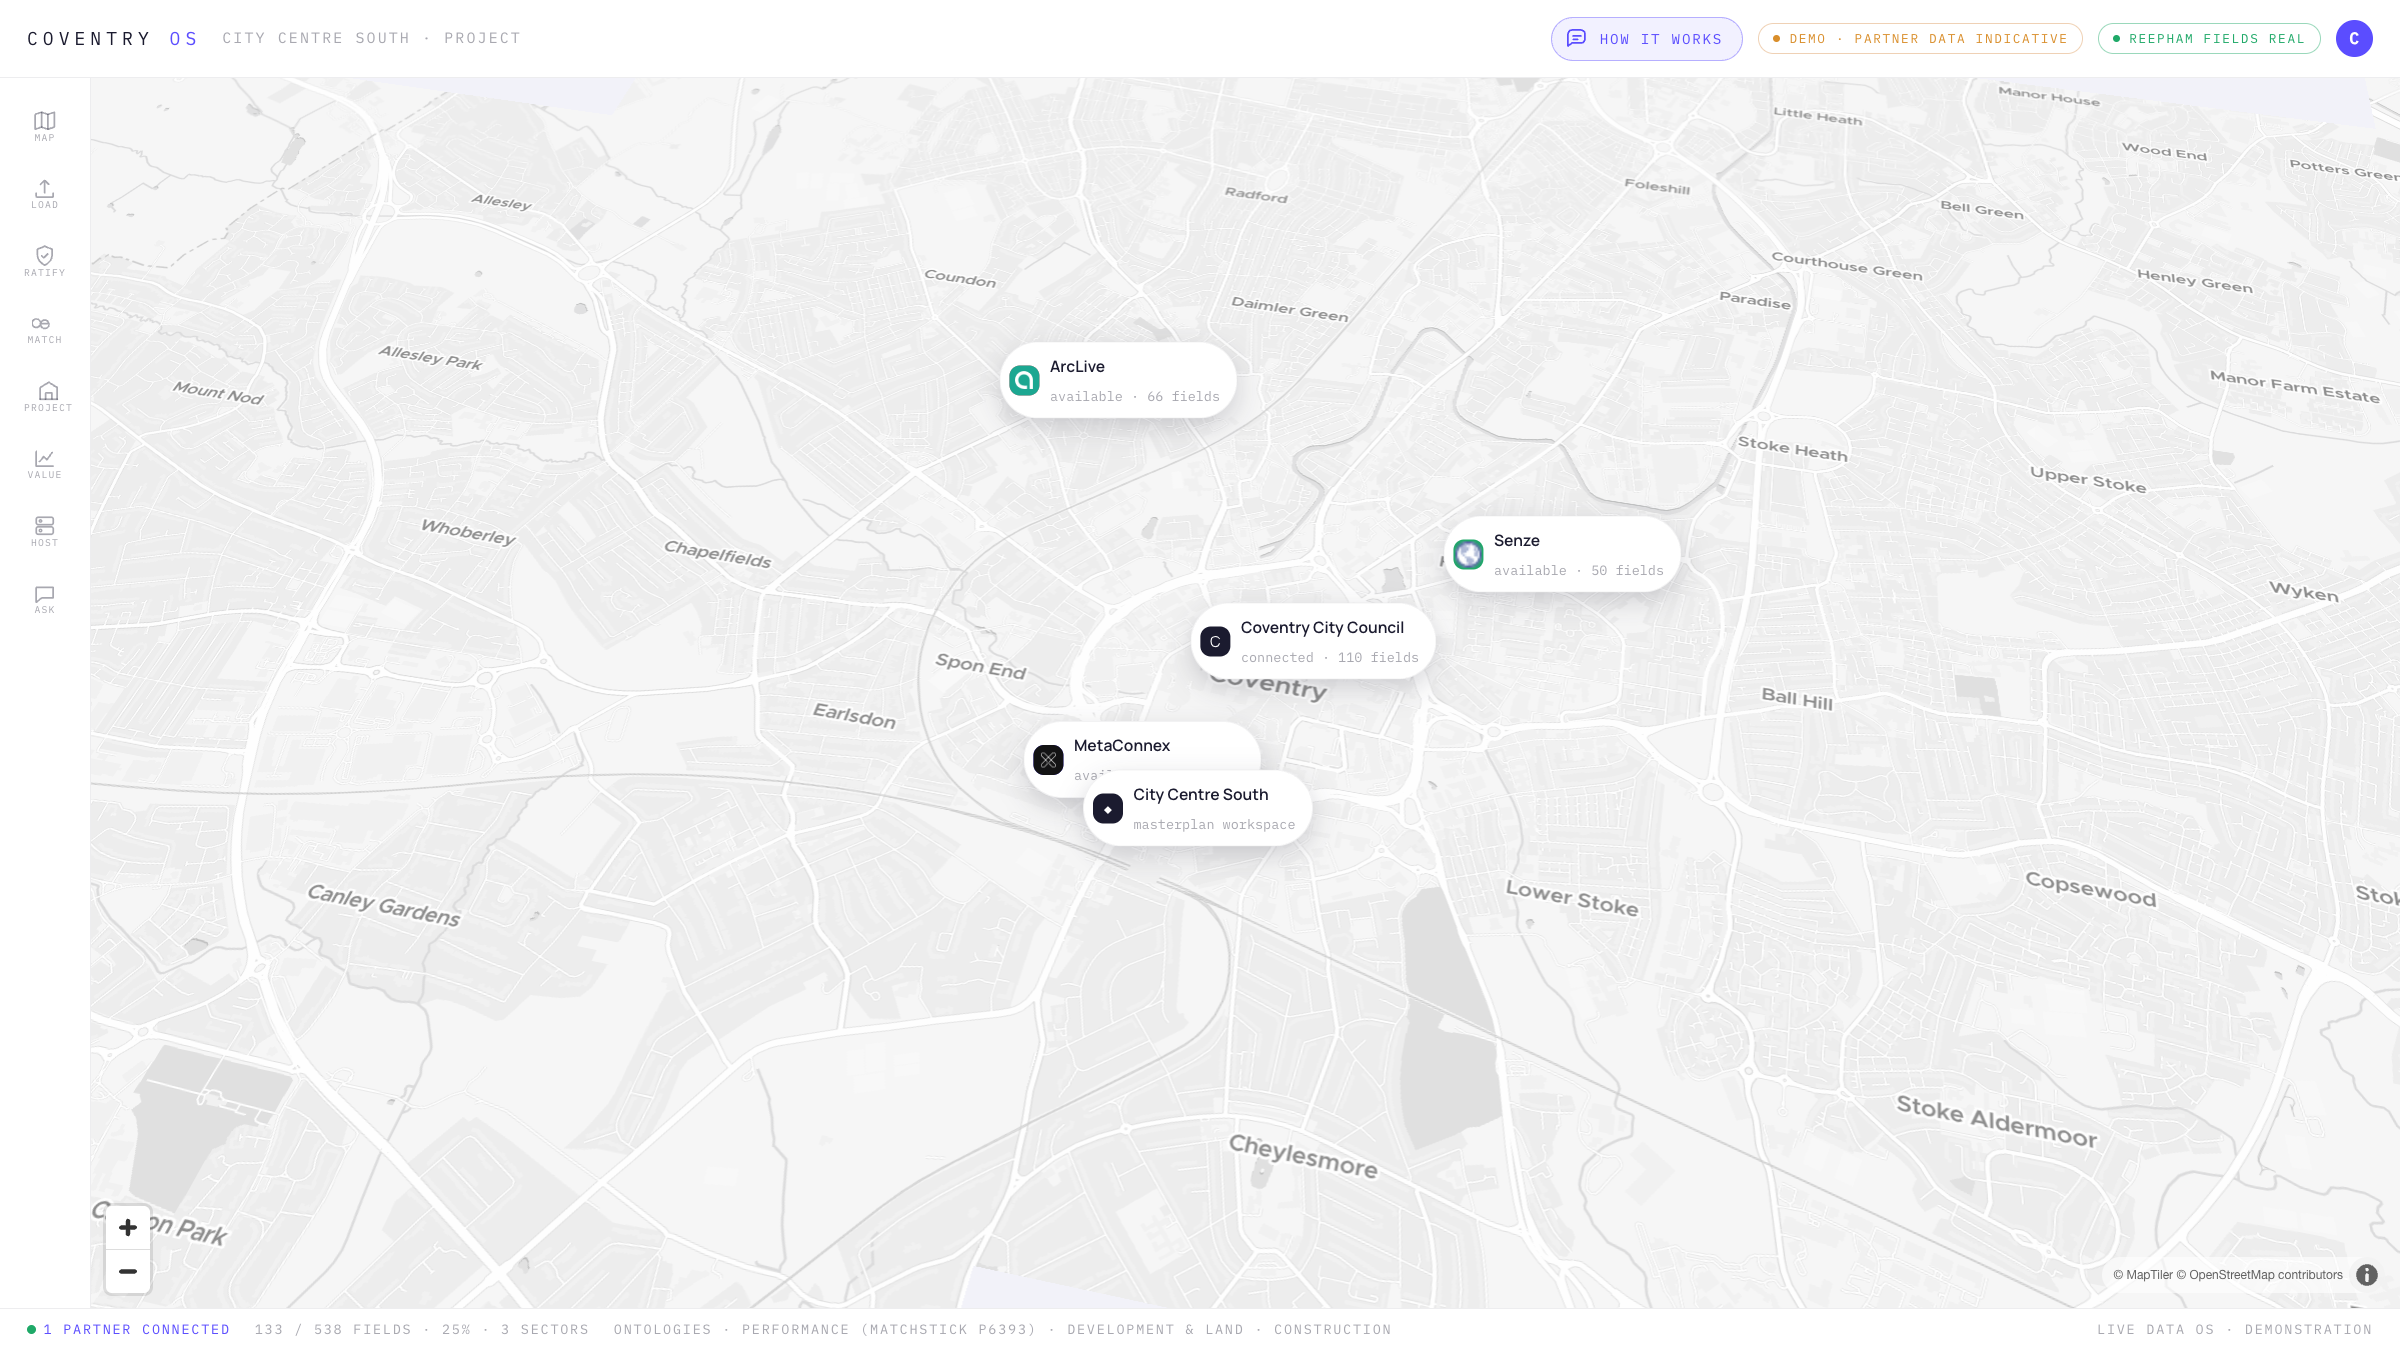This screenshot has height=1350, width=2400.
Task: Click 'Live Data OS · Demonstration' text
Action: [2235, 1330]
